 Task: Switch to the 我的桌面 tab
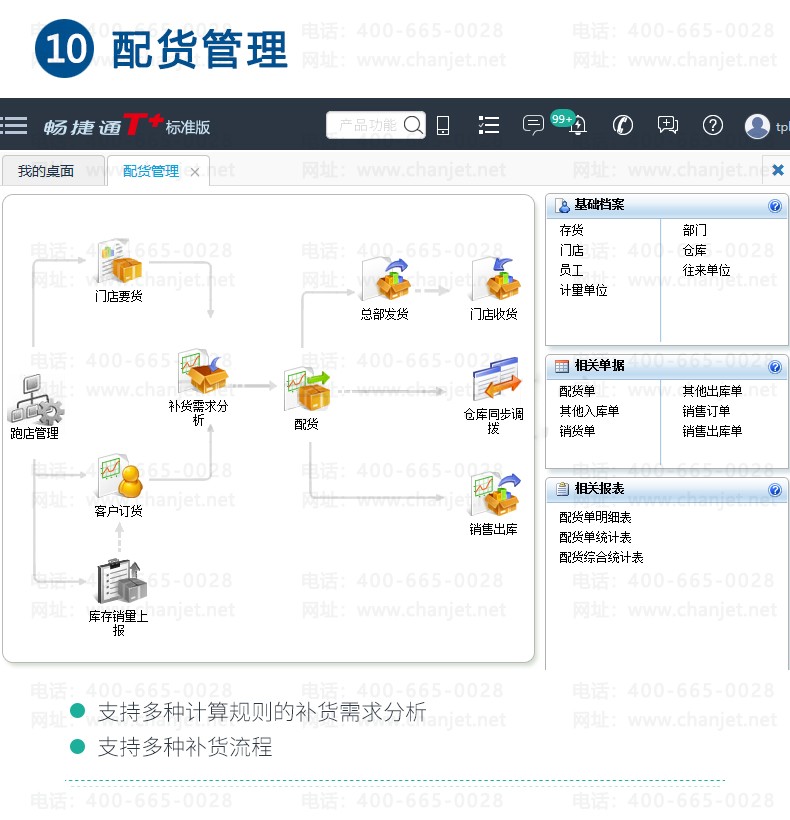pos(46,171)
